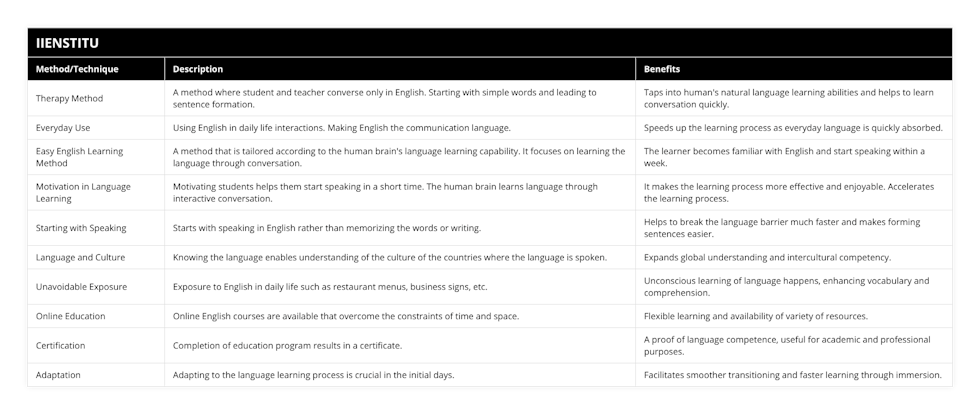Click the intercultural competency benefit text
980x414 pixels.
[x=768, y=257]
